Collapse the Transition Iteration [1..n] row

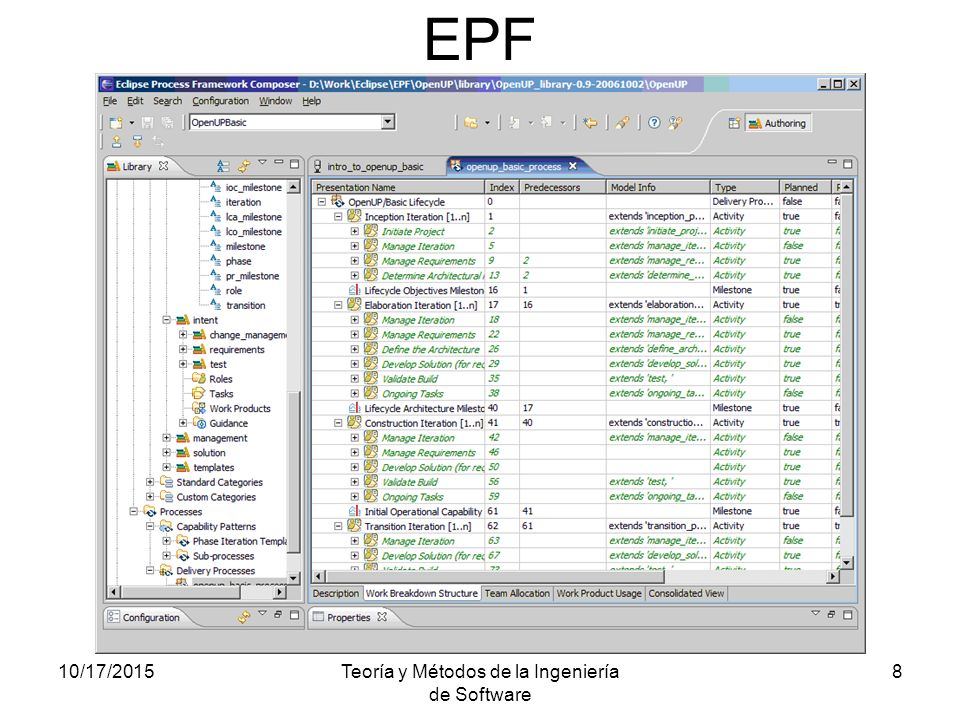point(338,525)
